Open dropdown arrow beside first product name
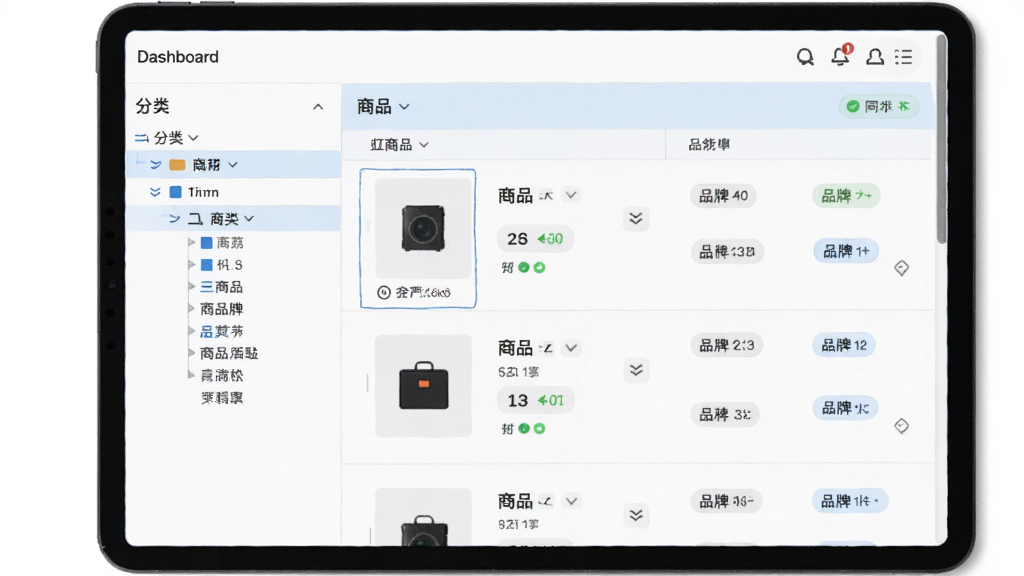 [571, 195]
